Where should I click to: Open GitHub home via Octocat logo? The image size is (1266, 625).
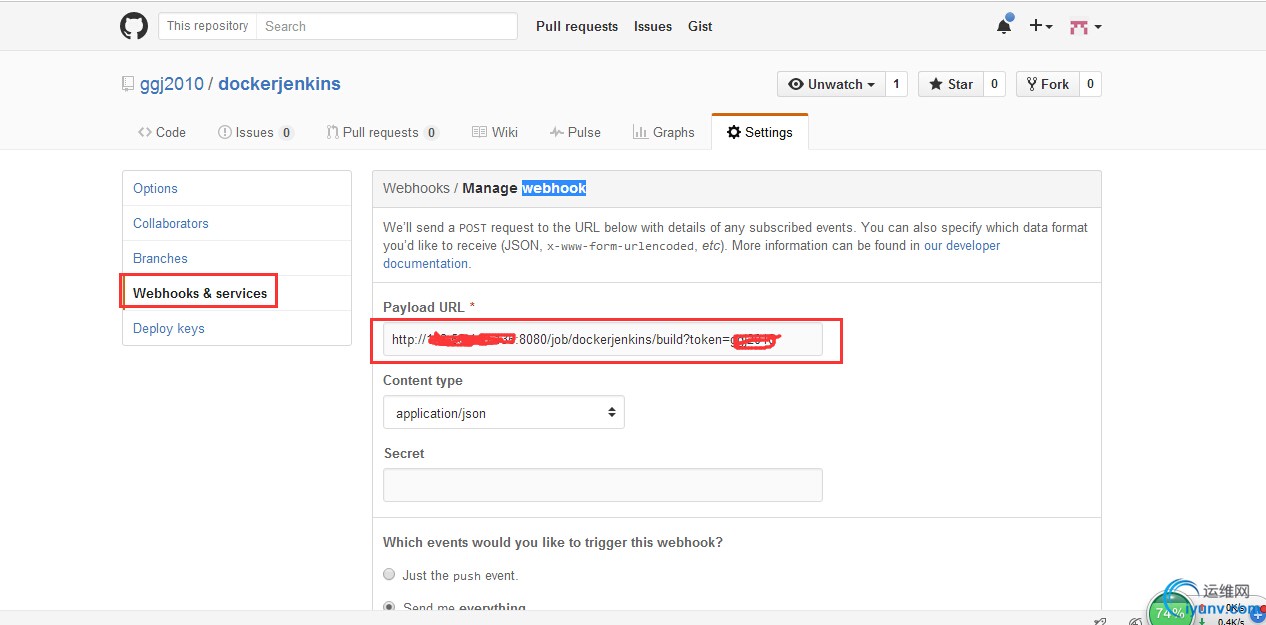(134, 26)
